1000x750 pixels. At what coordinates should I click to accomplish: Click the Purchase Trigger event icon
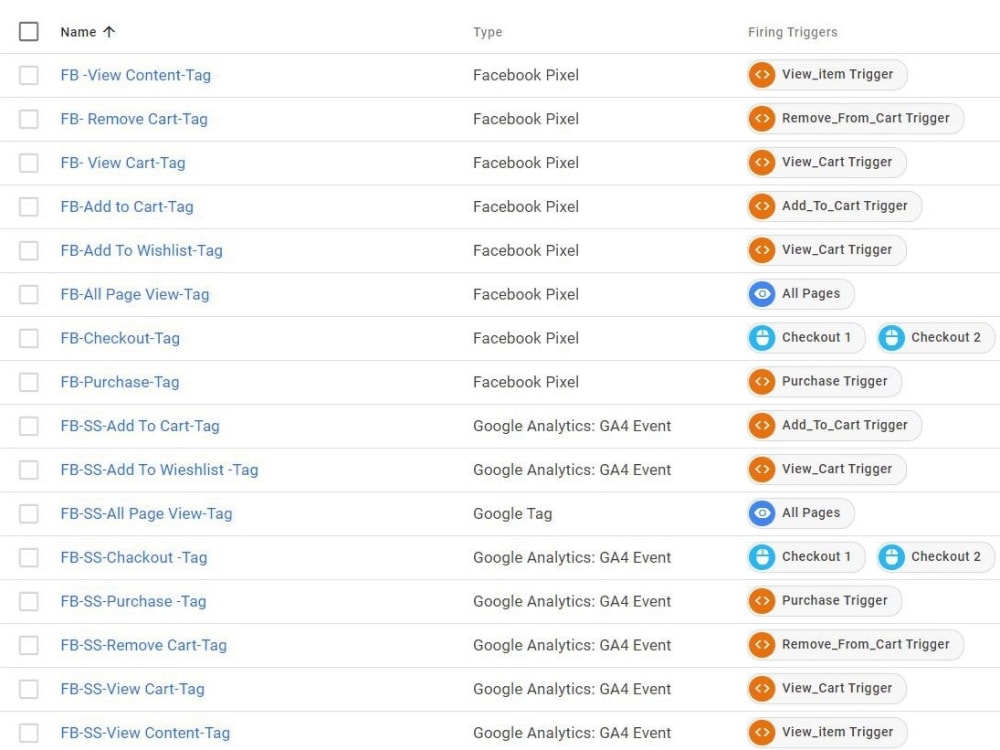click(x=760, y=381)
